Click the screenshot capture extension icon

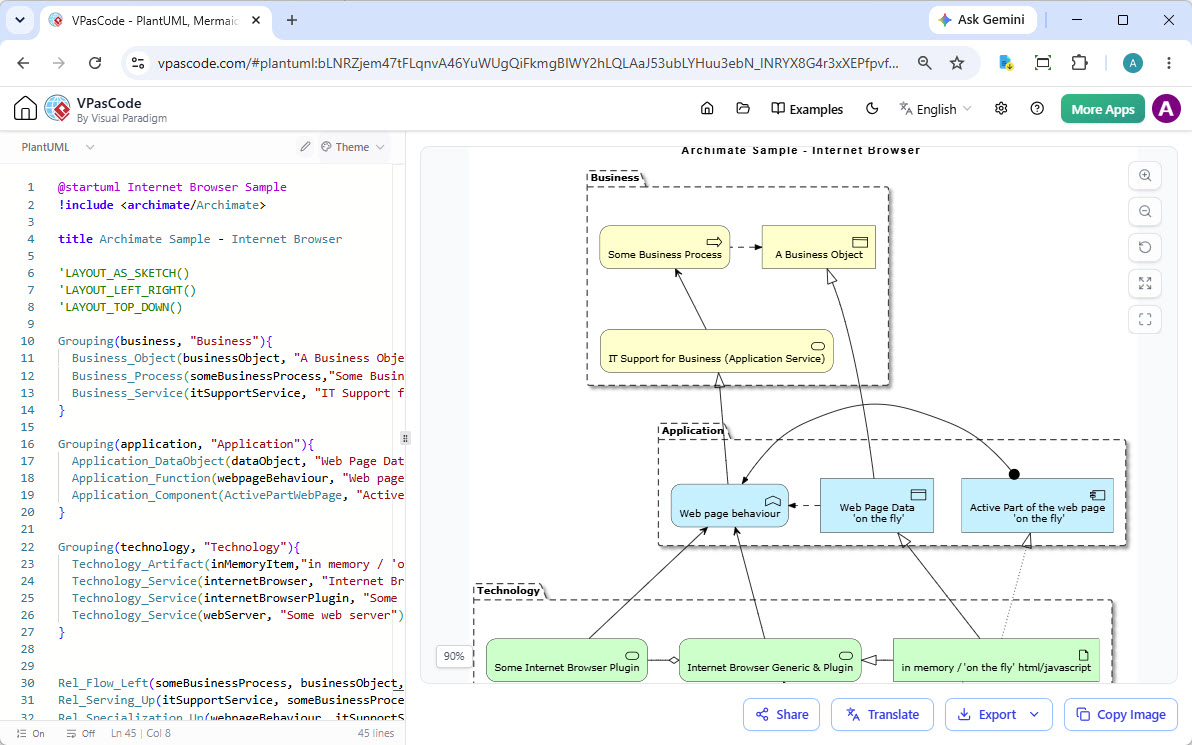click(1043, 63)
